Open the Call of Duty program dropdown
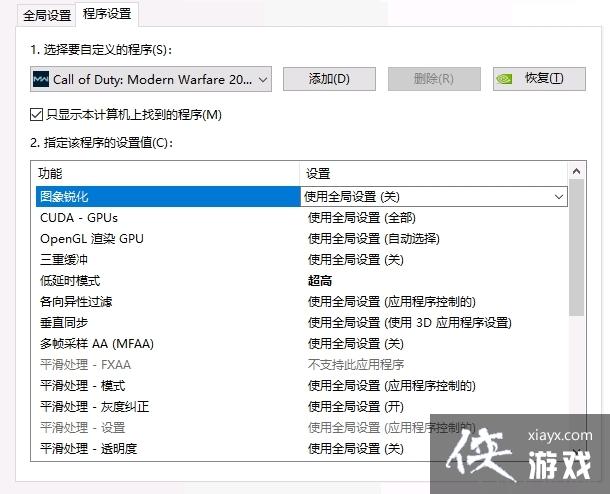The image size is (610, 494). click(x=151, y=79)
